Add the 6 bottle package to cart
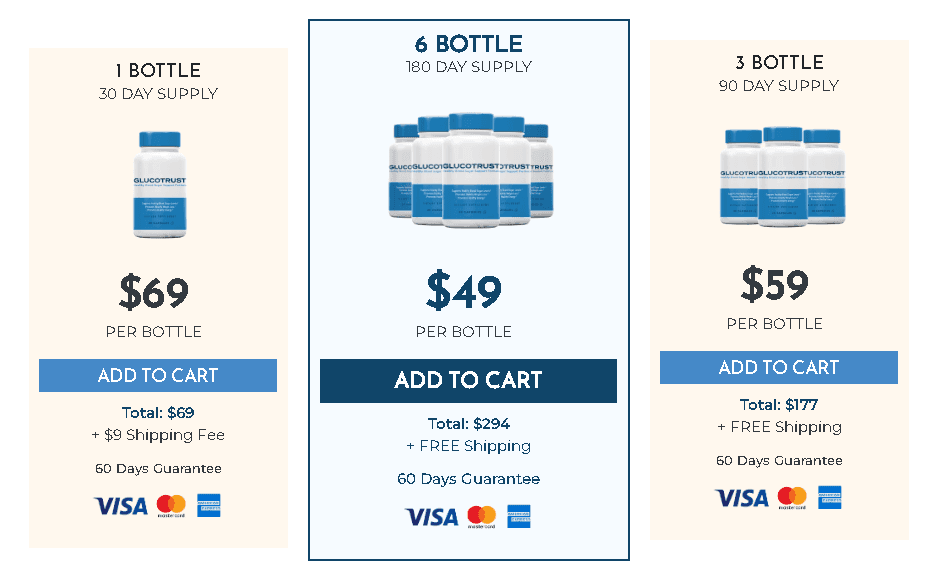 point(468,381)
